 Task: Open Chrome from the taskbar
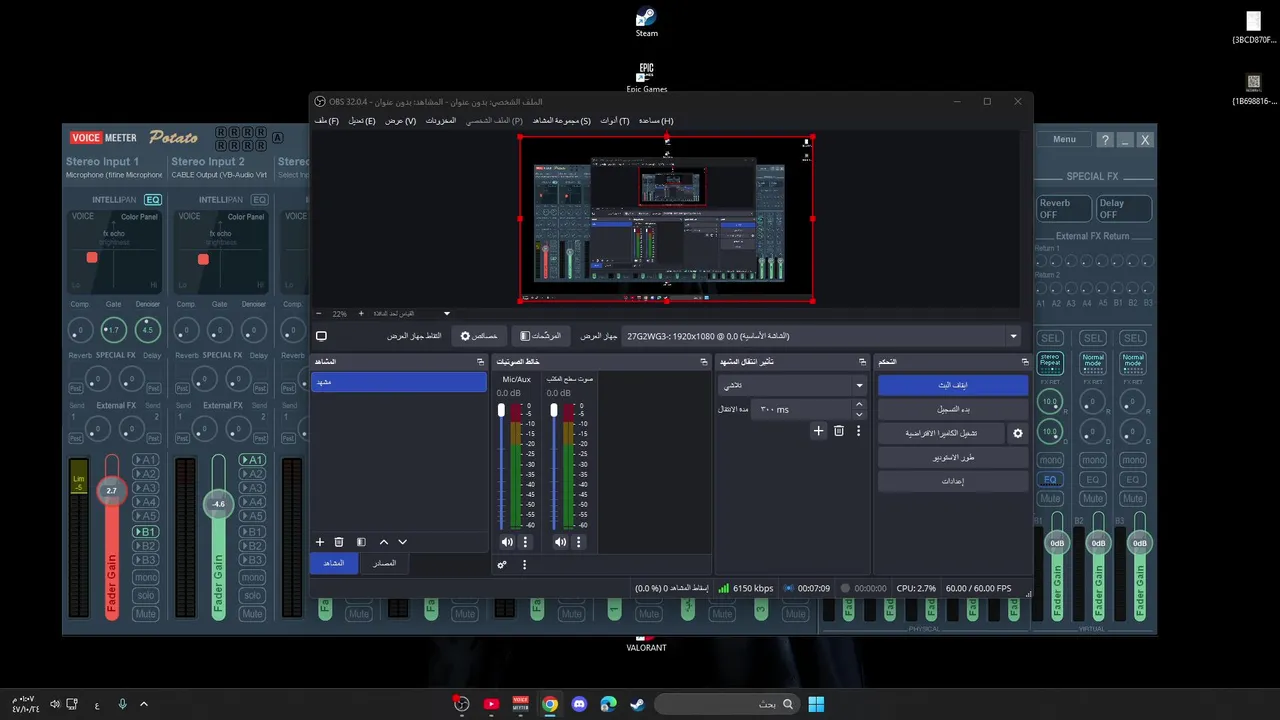pyautogui.click(x=550, y=704)
